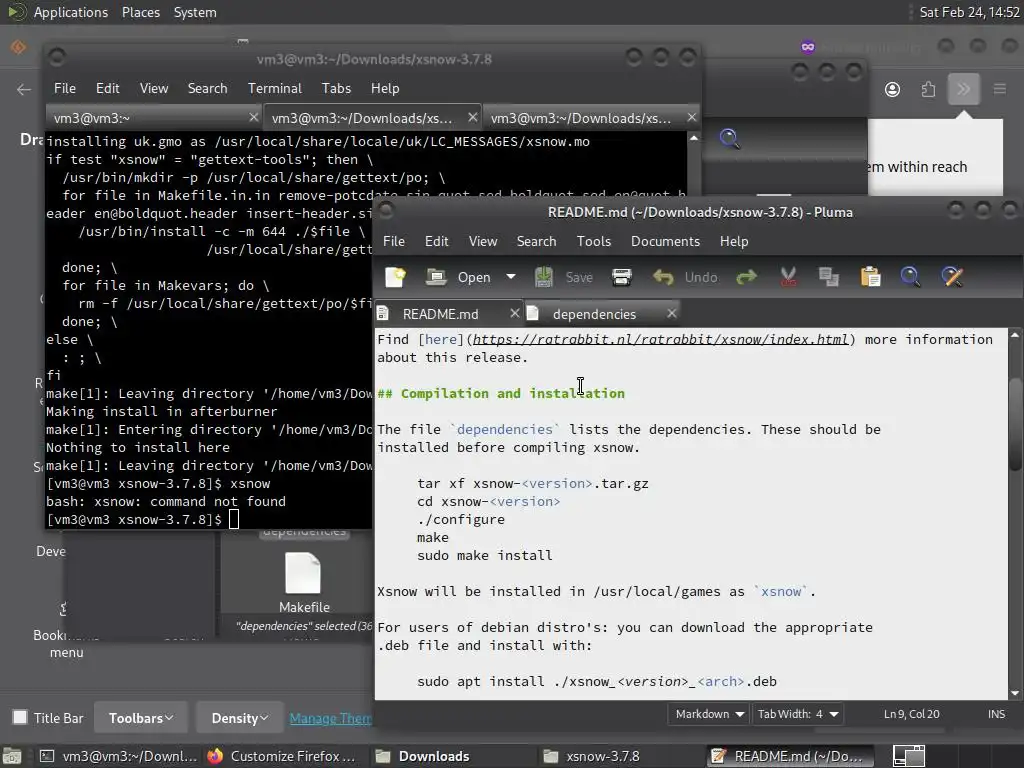Open the Markdown syntax mode dropdown

point(709,714)
